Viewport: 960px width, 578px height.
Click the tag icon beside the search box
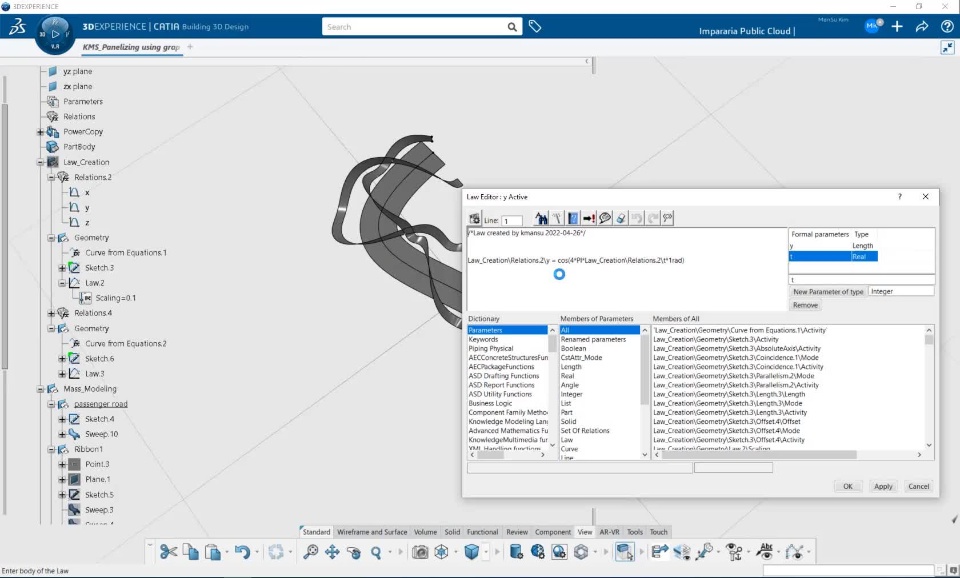(534, 26)
